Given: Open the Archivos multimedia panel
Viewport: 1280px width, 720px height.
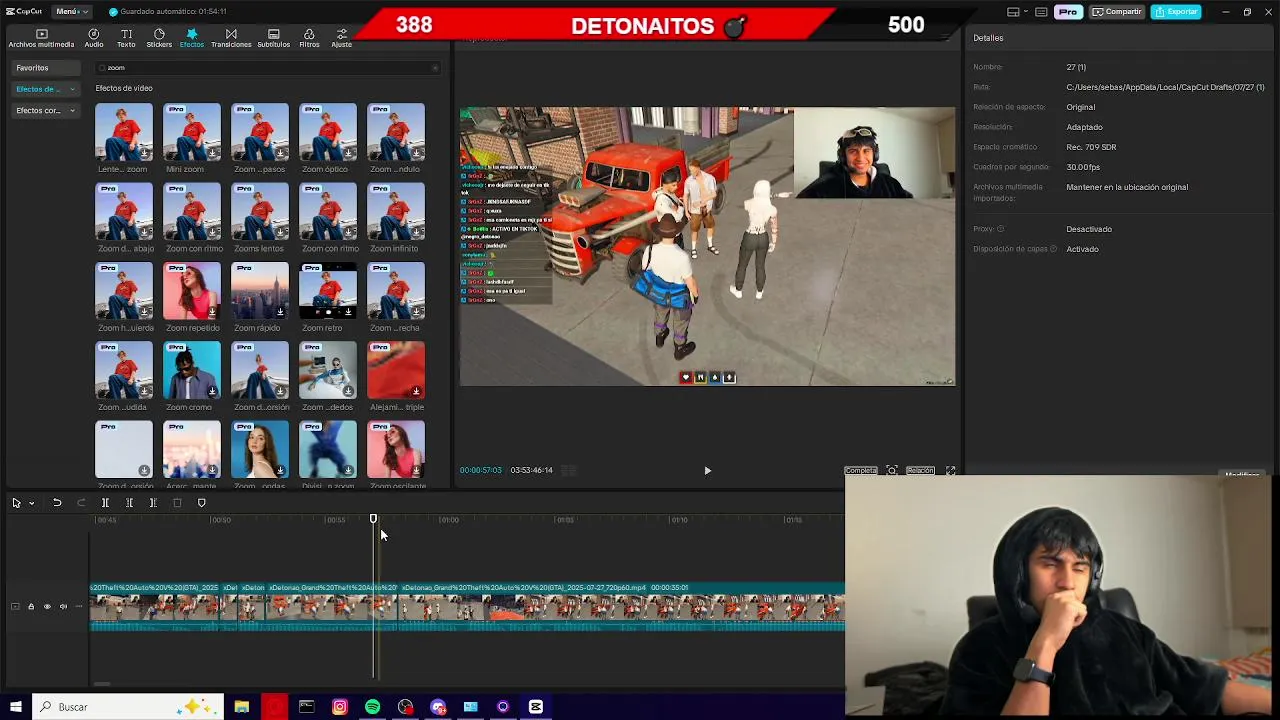Looking at the screenshot, I should (41, 39).
